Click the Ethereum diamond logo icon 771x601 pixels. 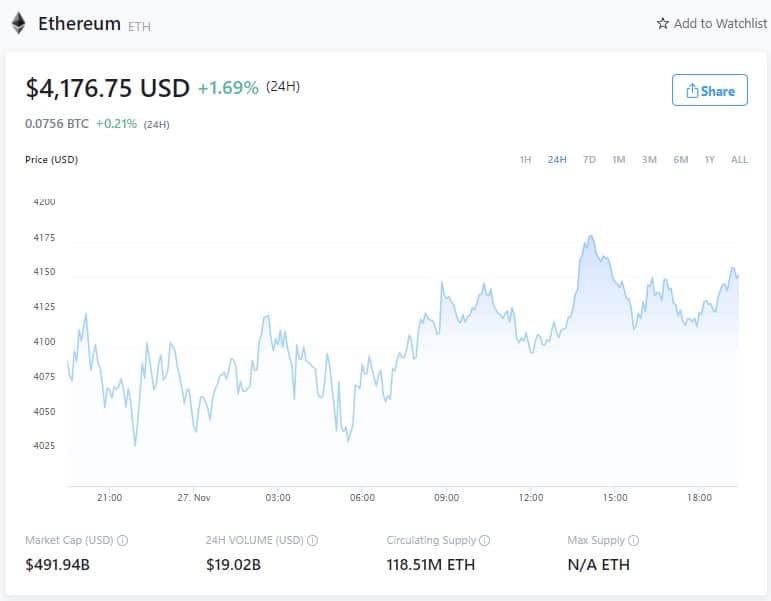(x=19, y=23)
